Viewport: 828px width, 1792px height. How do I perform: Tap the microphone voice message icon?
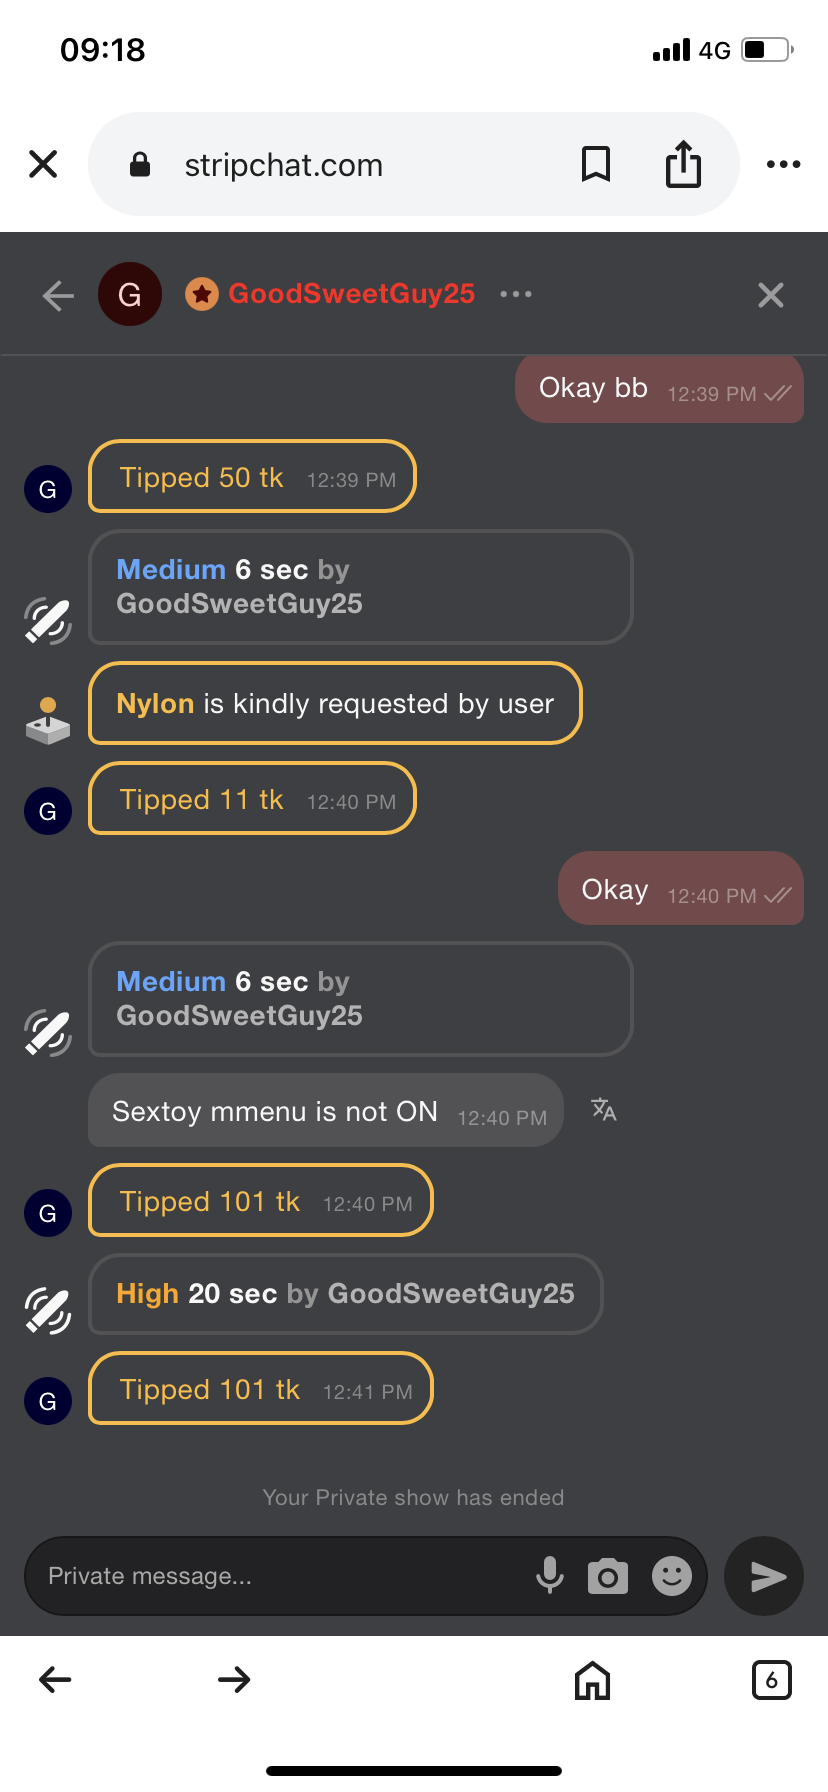(x=549, y=1575)
